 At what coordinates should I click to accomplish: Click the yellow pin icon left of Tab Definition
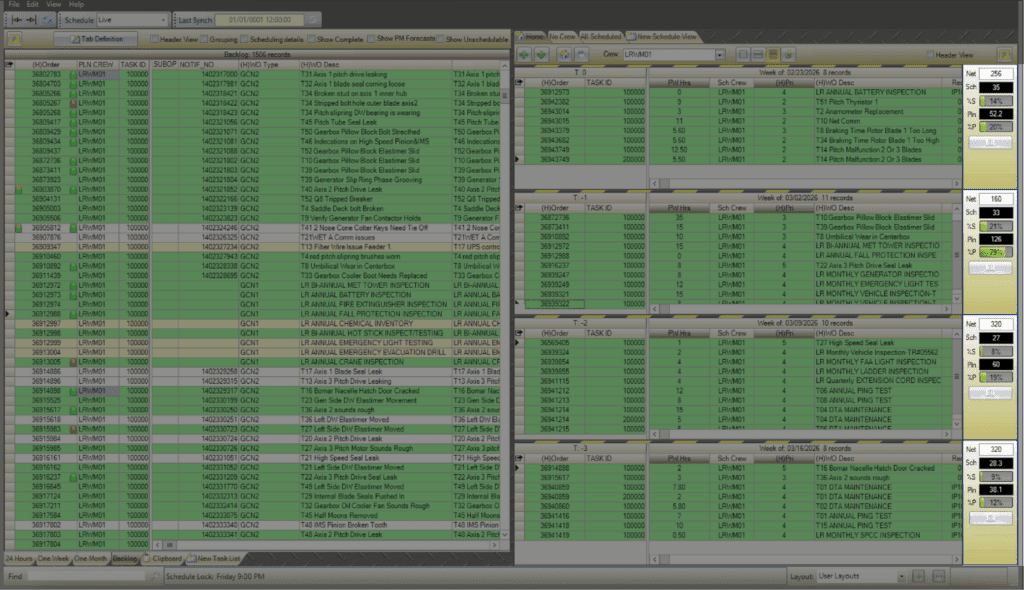pos(16,38)
